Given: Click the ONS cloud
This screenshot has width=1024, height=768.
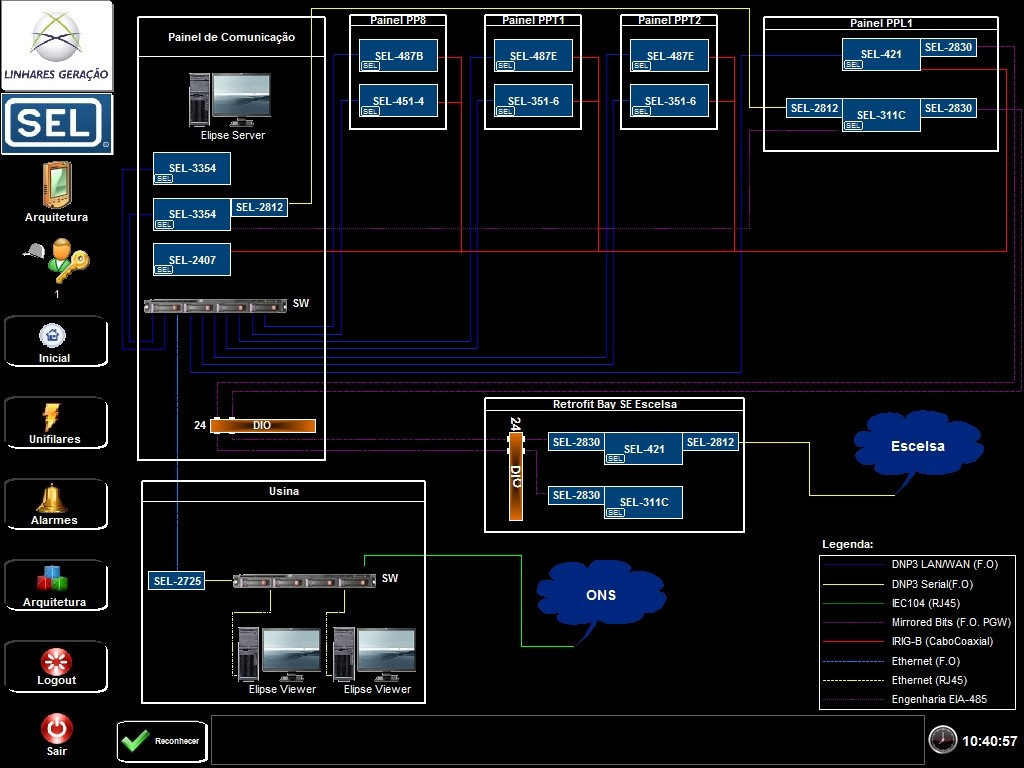Looking at the screenshot, I should pos(601,595).
